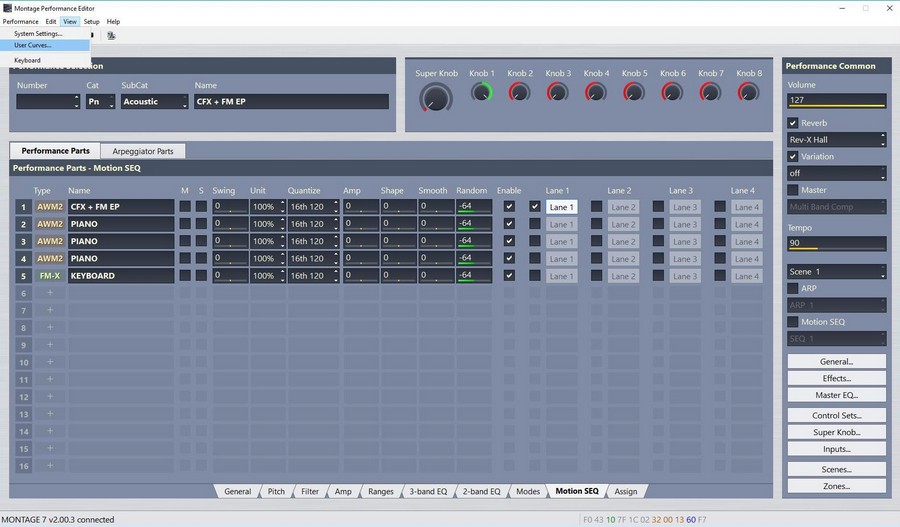900x527 pixels.
Task: Open the Master EQ dialog button
Action: click(836, 395)
